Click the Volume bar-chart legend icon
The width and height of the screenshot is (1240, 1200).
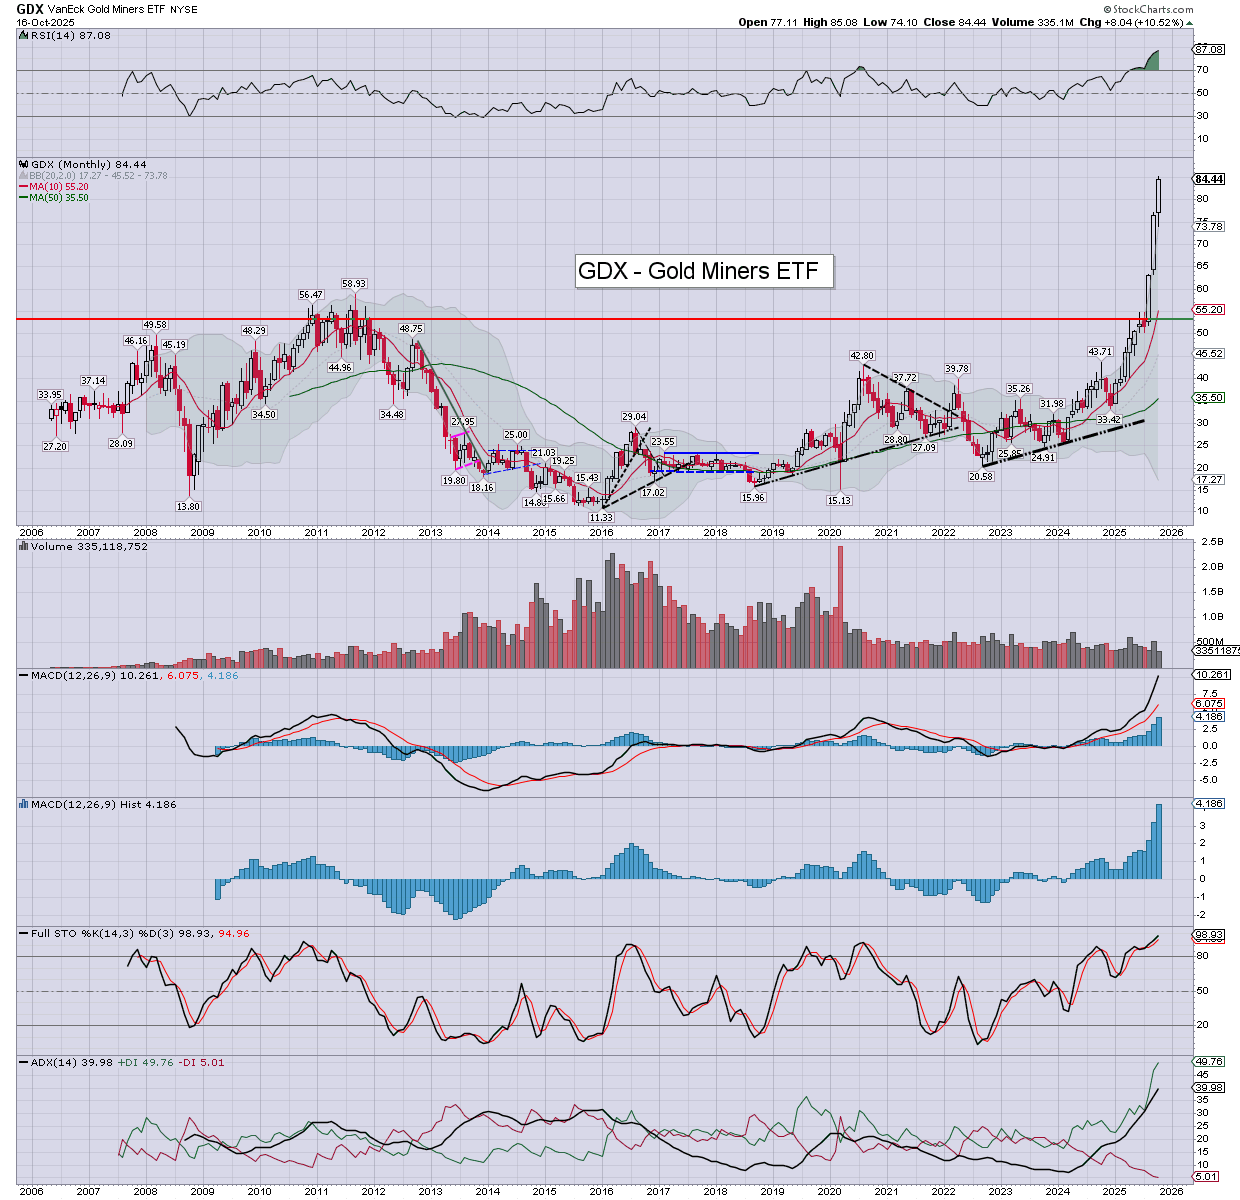[x=24, y=547]
